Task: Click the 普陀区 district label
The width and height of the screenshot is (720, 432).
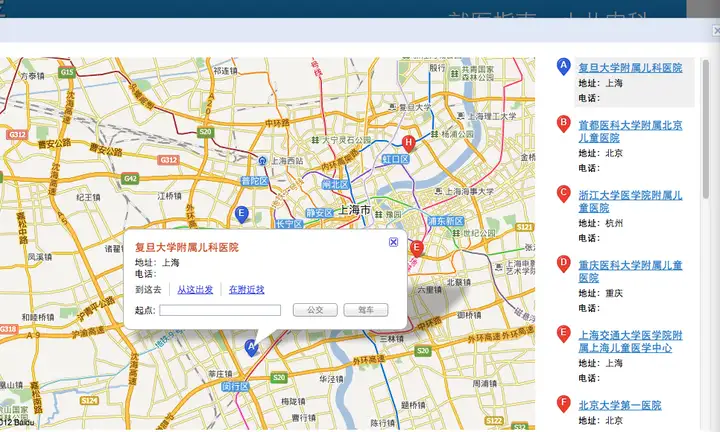Action: click(254, 181)
